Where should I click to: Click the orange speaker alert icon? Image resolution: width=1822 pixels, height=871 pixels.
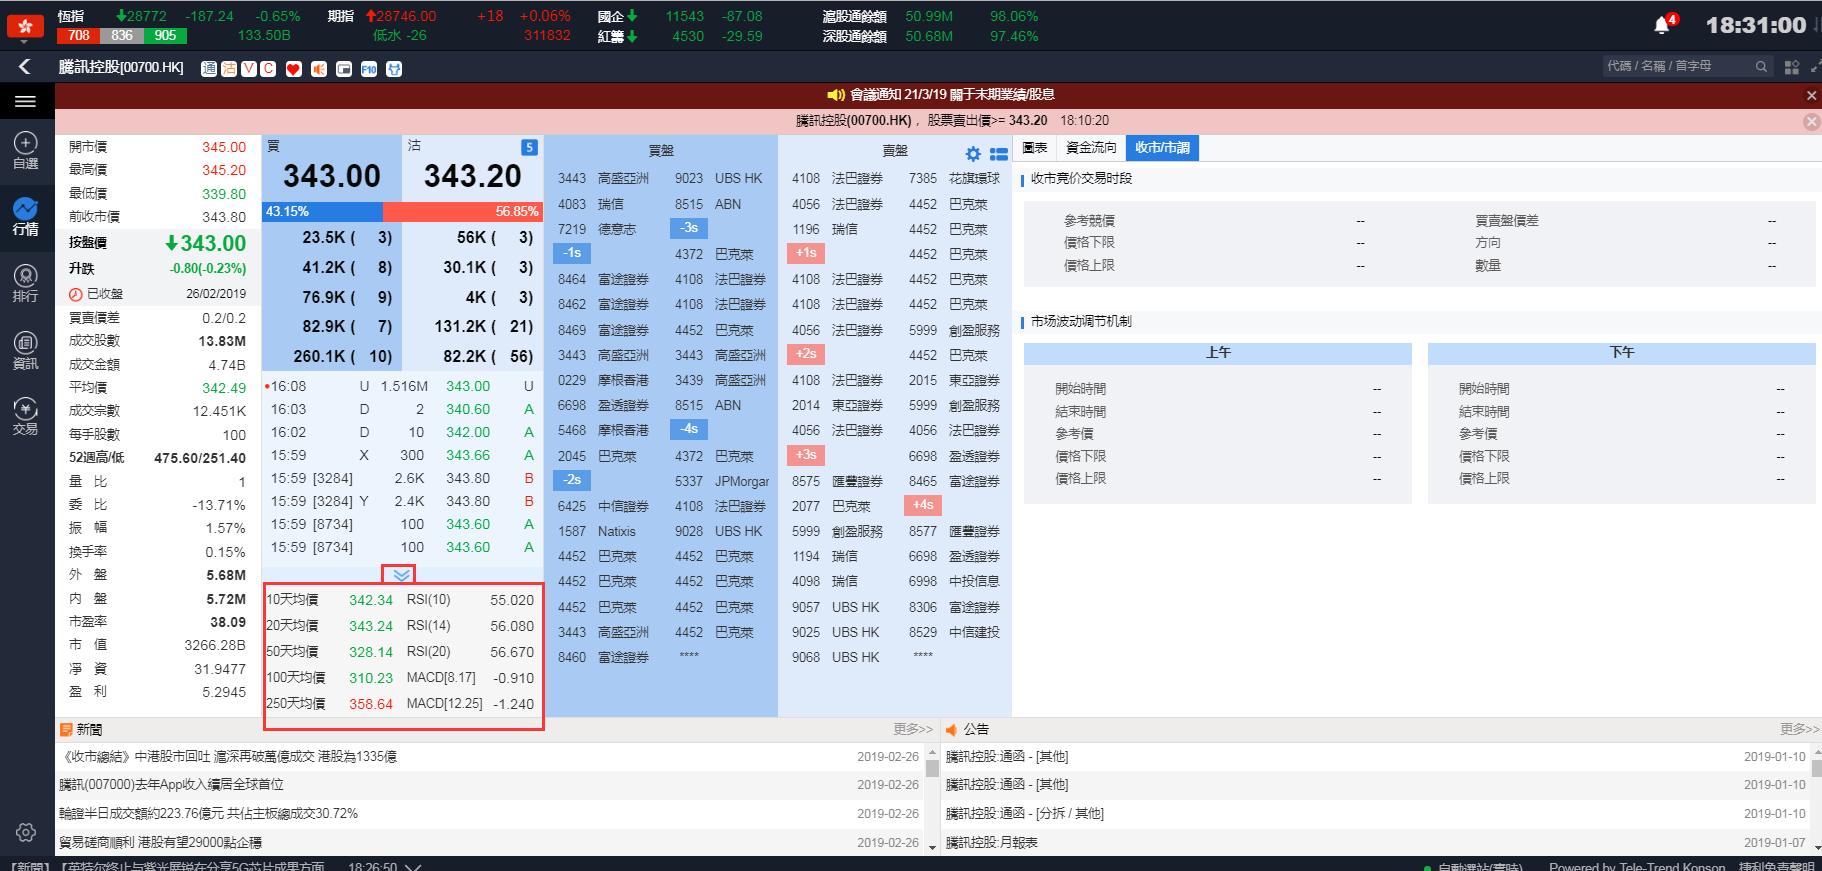tap(318, 69)
